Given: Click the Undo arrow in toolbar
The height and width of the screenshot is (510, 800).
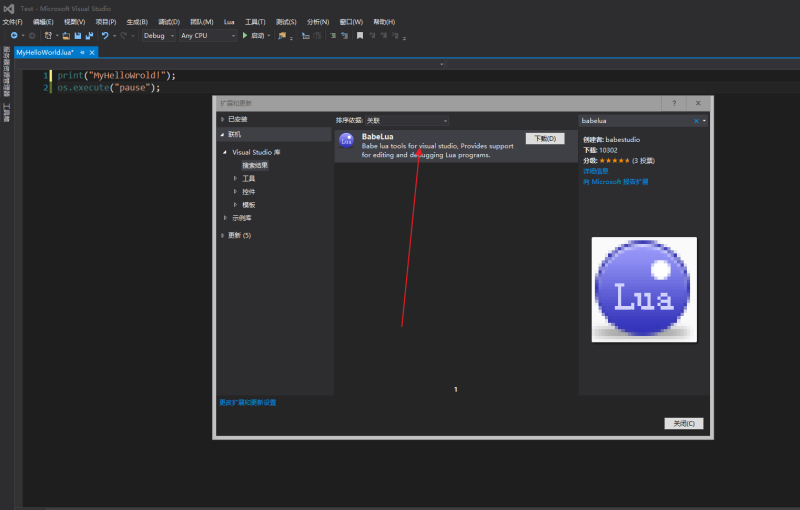Looking at the screenshot, I should tap(105, 35).
